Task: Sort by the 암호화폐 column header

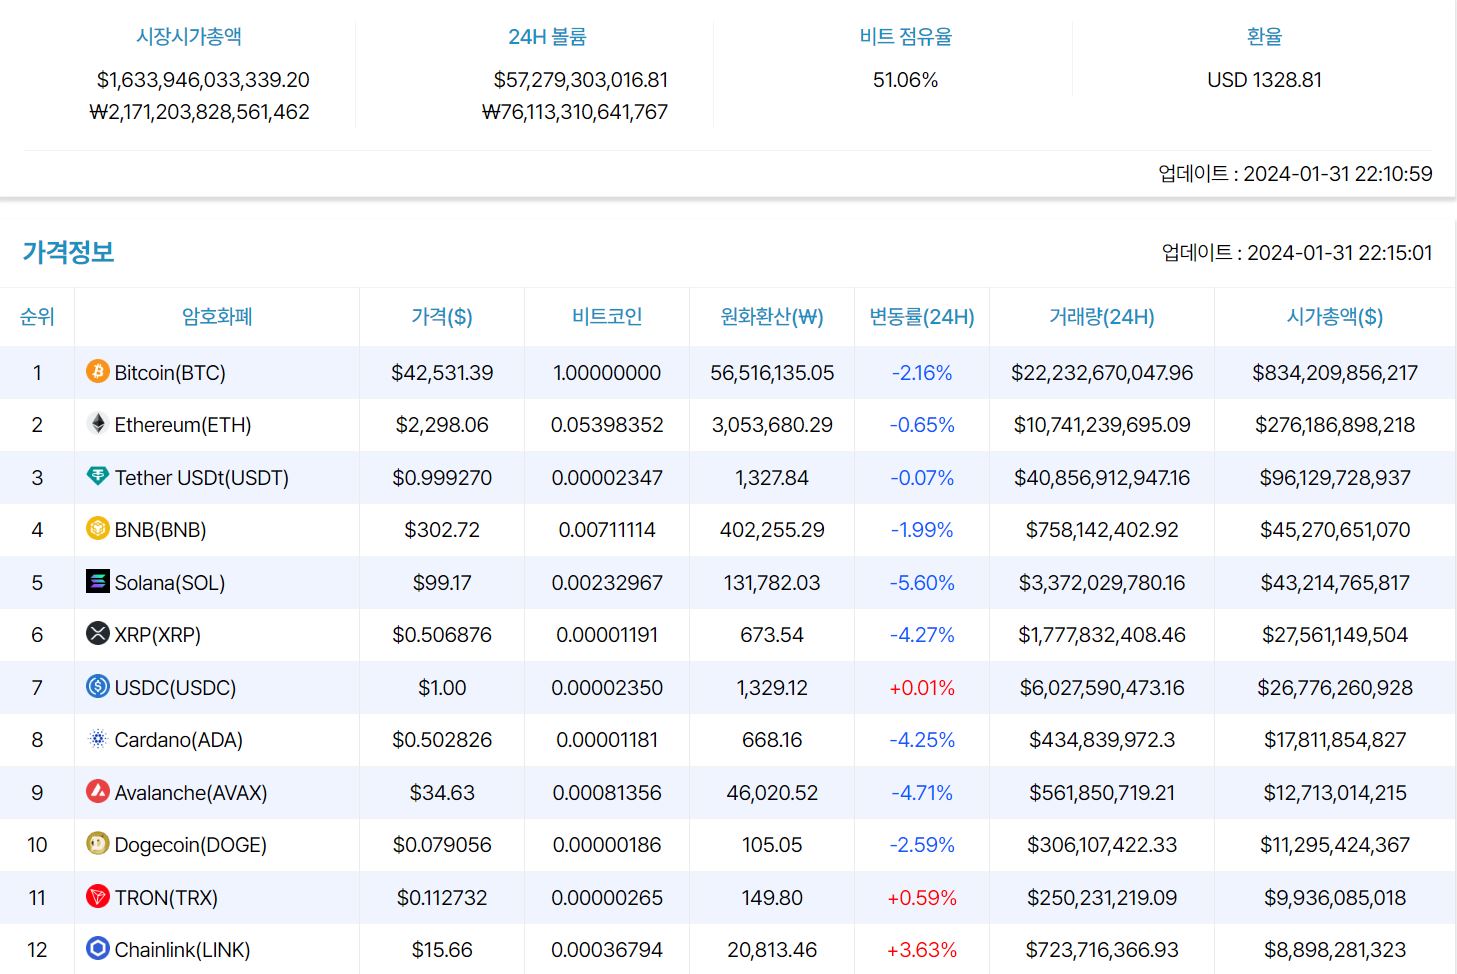Action: [x=217, y=317]
